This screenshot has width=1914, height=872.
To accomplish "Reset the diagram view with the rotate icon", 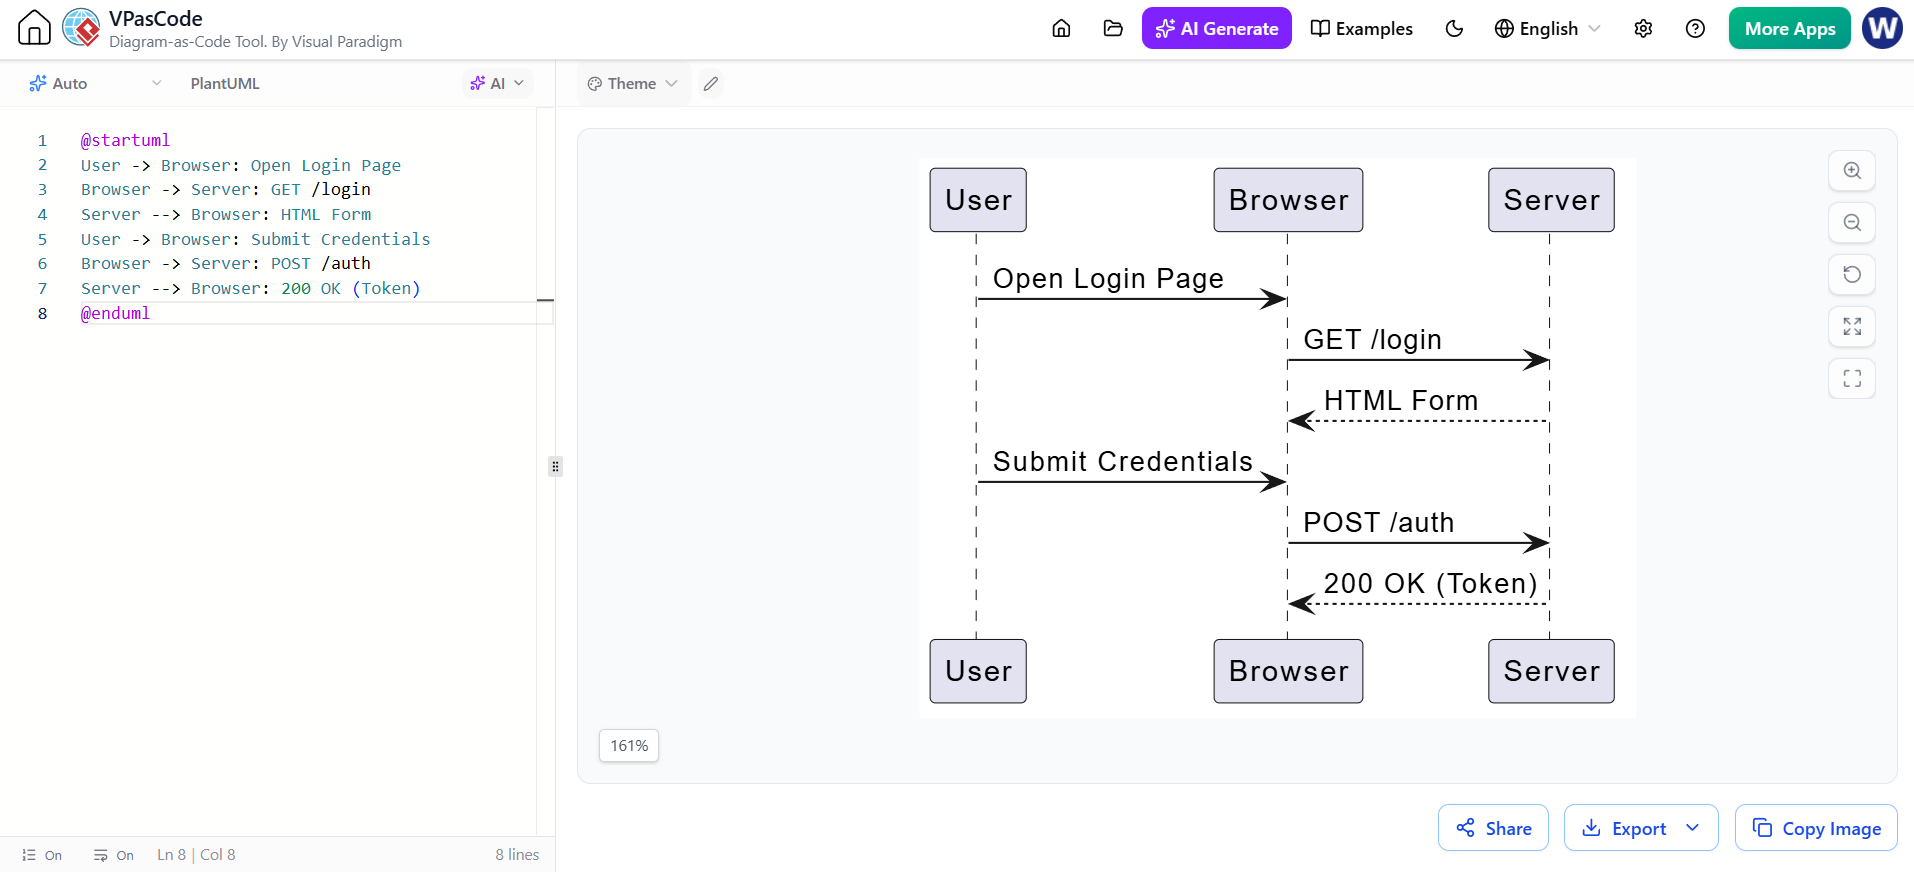I will [1852, 275].
